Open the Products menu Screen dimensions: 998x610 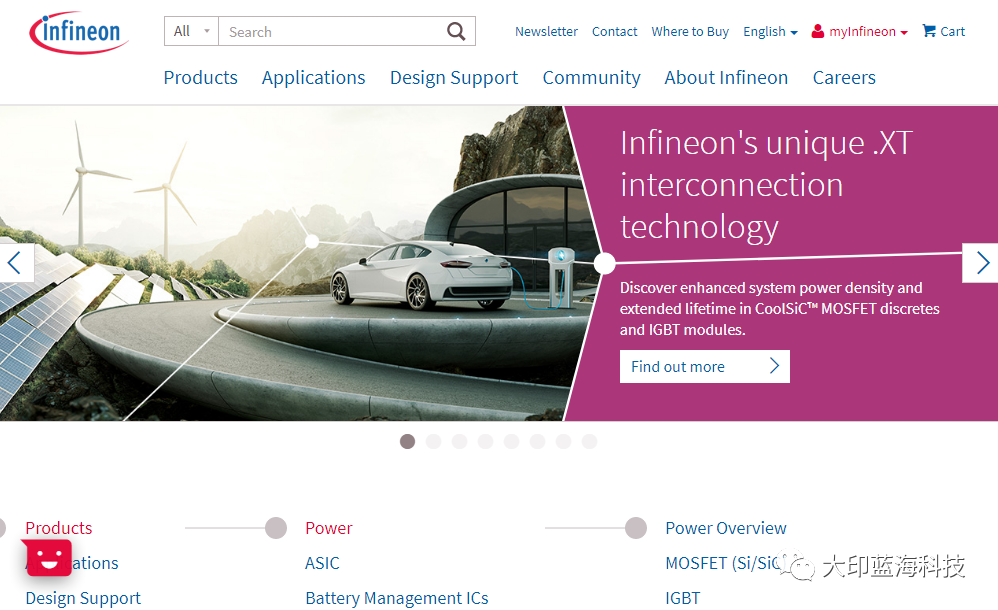201,78
